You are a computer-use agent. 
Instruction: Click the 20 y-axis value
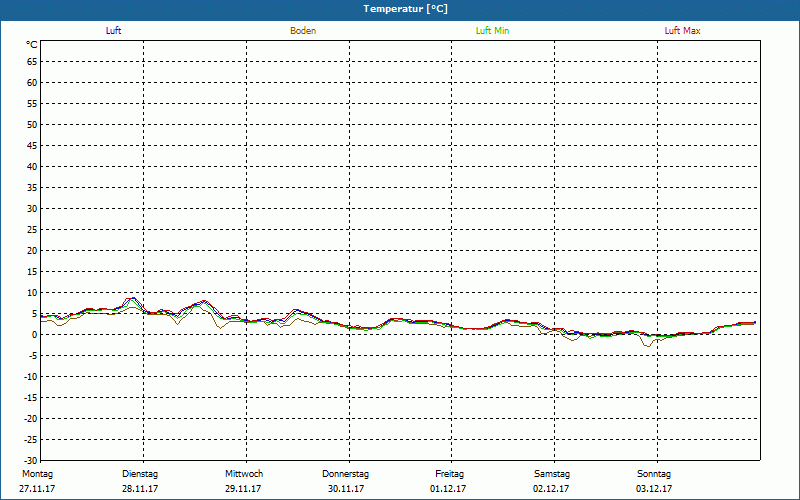pos(32,251)
